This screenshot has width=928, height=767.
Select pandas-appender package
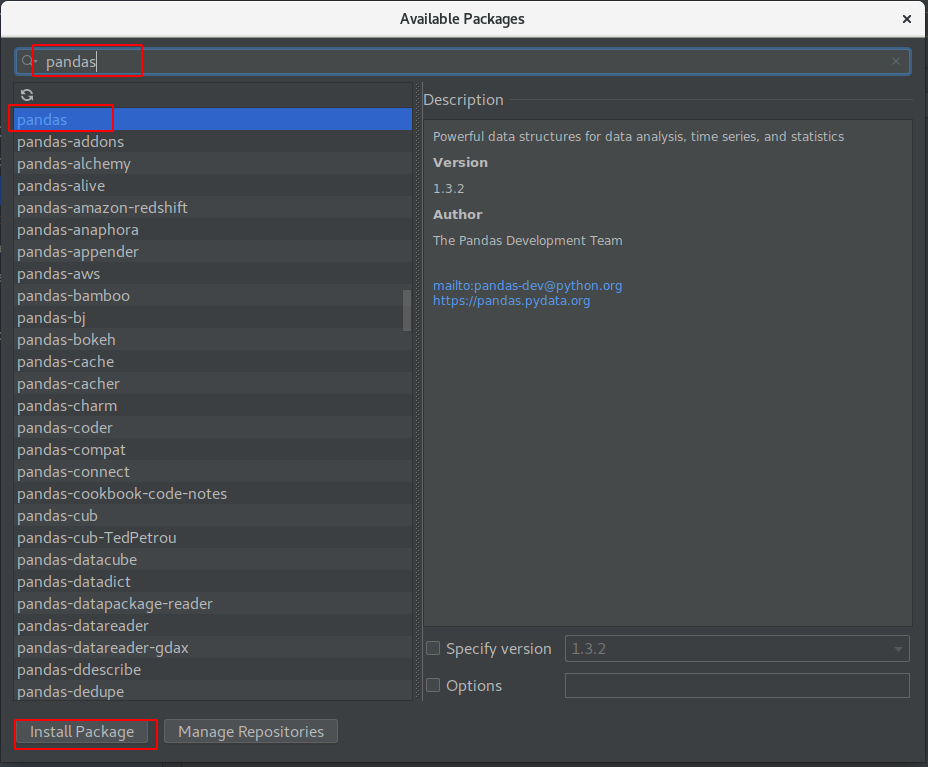tap(213, 251)
